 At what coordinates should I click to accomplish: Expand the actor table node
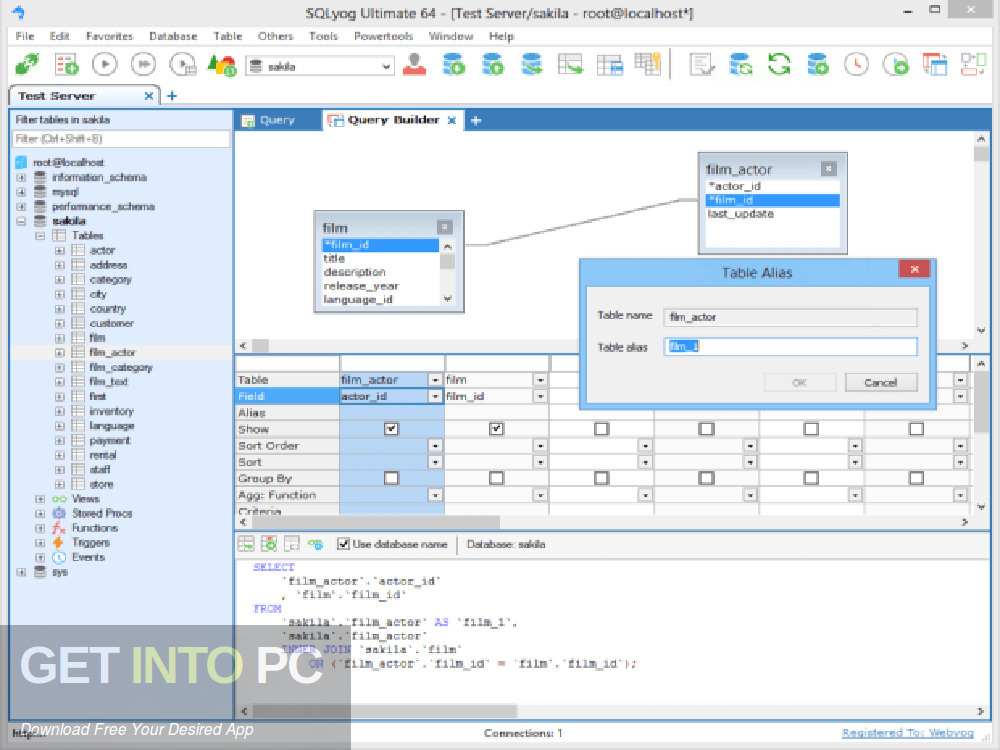59,251
